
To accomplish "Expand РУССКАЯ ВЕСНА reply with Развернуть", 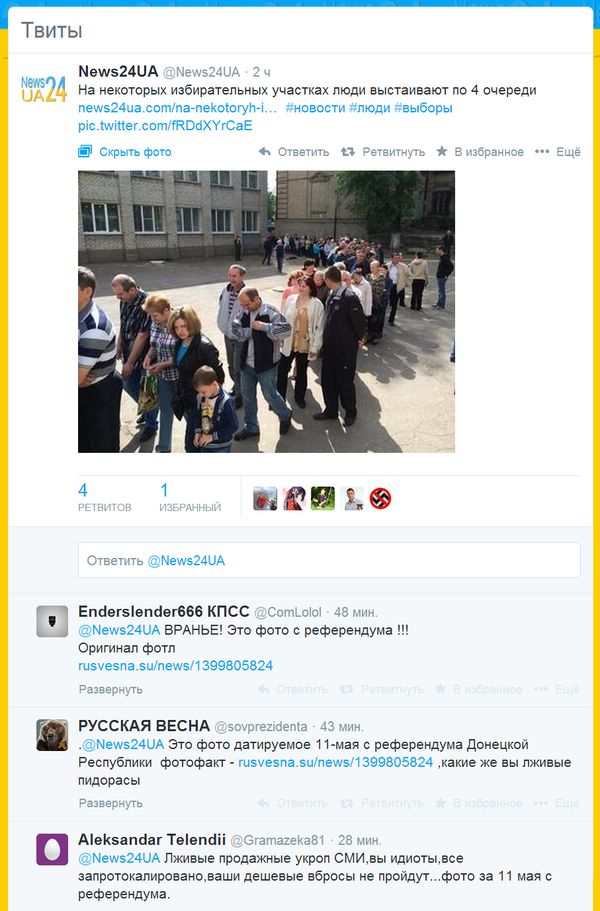I will 110,804.
